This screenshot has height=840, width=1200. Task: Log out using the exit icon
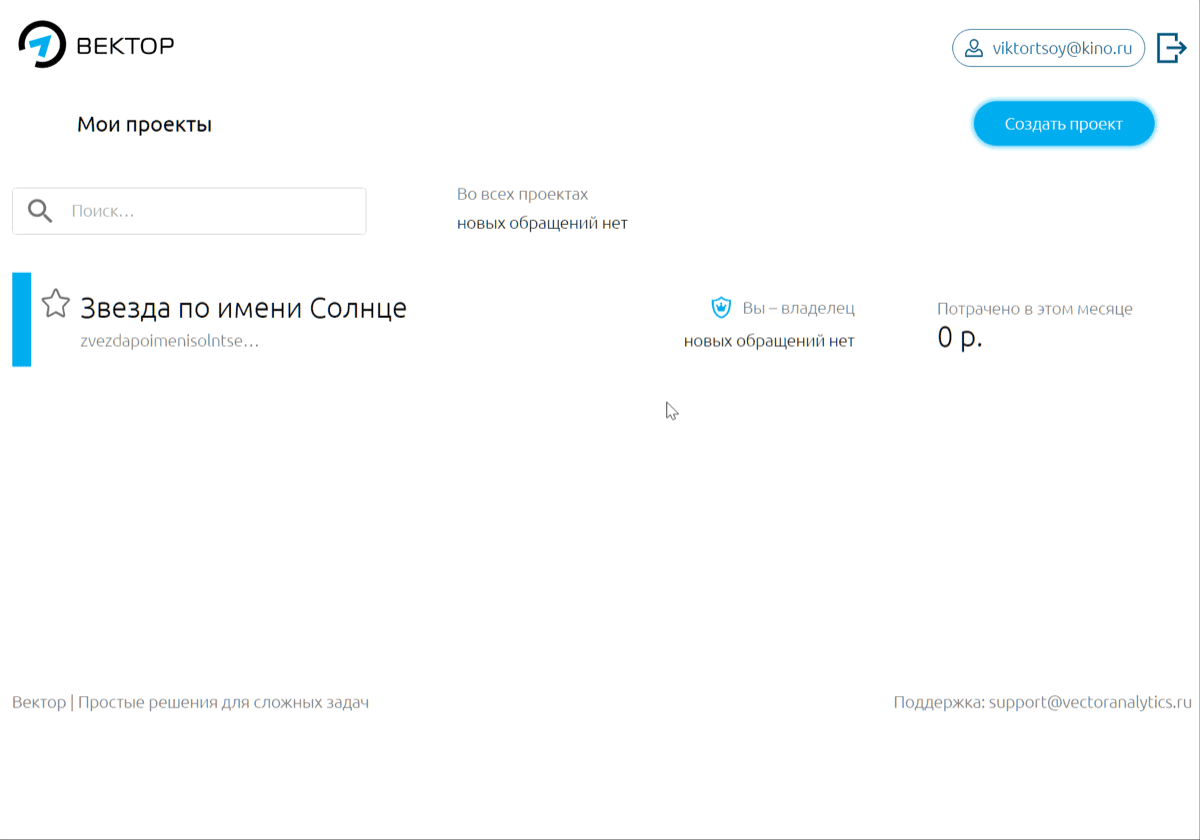coord(1171,48)
